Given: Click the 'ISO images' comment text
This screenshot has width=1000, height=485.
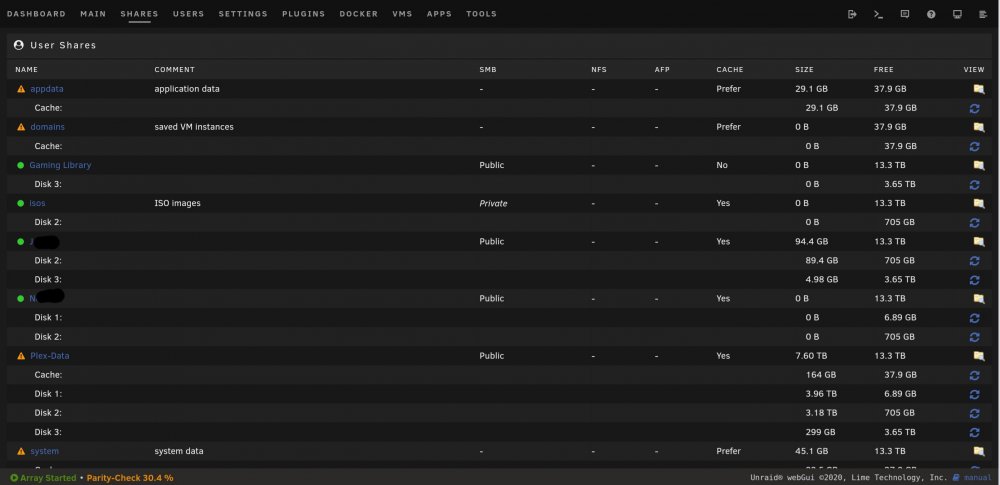Looking at the screenshot, I should [177, 204].
